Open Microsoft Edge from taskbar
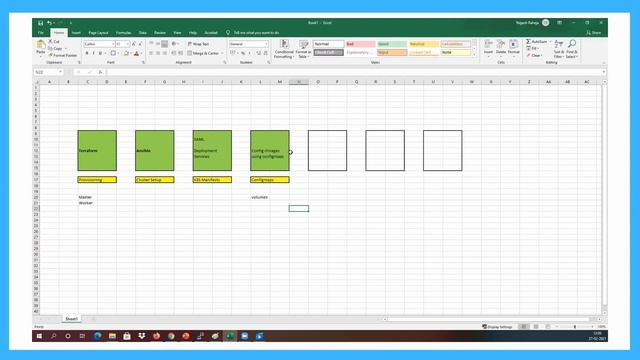 [98, 336]
